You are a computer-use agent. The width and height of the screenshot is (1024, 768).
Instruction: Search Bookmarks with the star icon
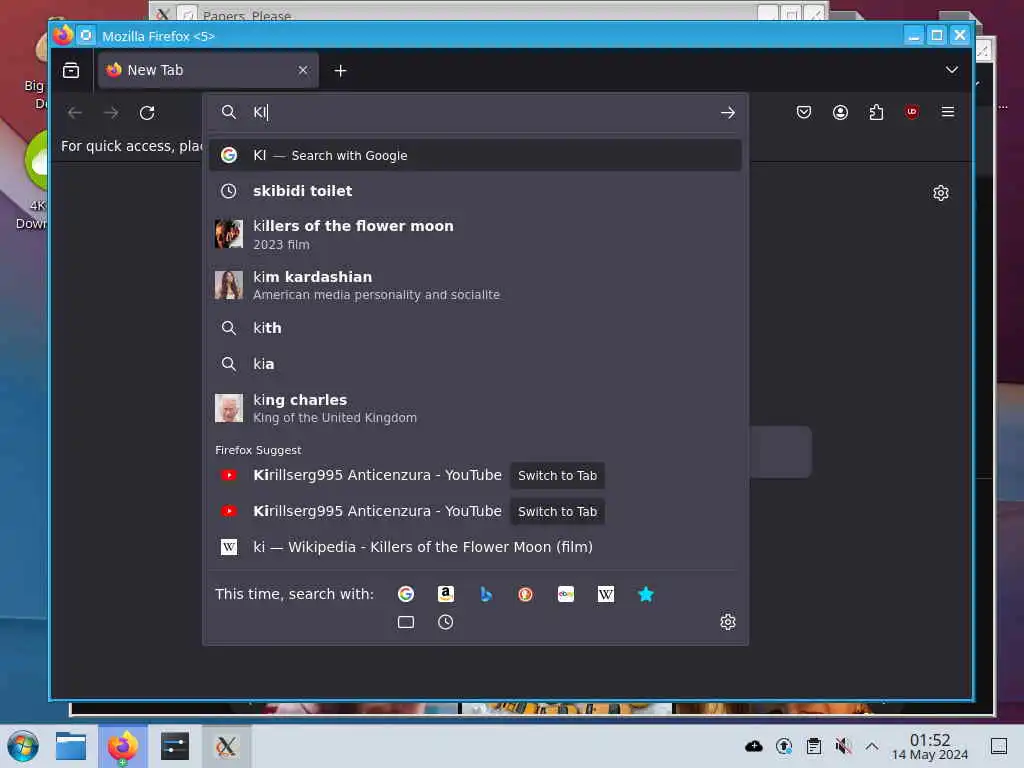[x=645, y=594]
